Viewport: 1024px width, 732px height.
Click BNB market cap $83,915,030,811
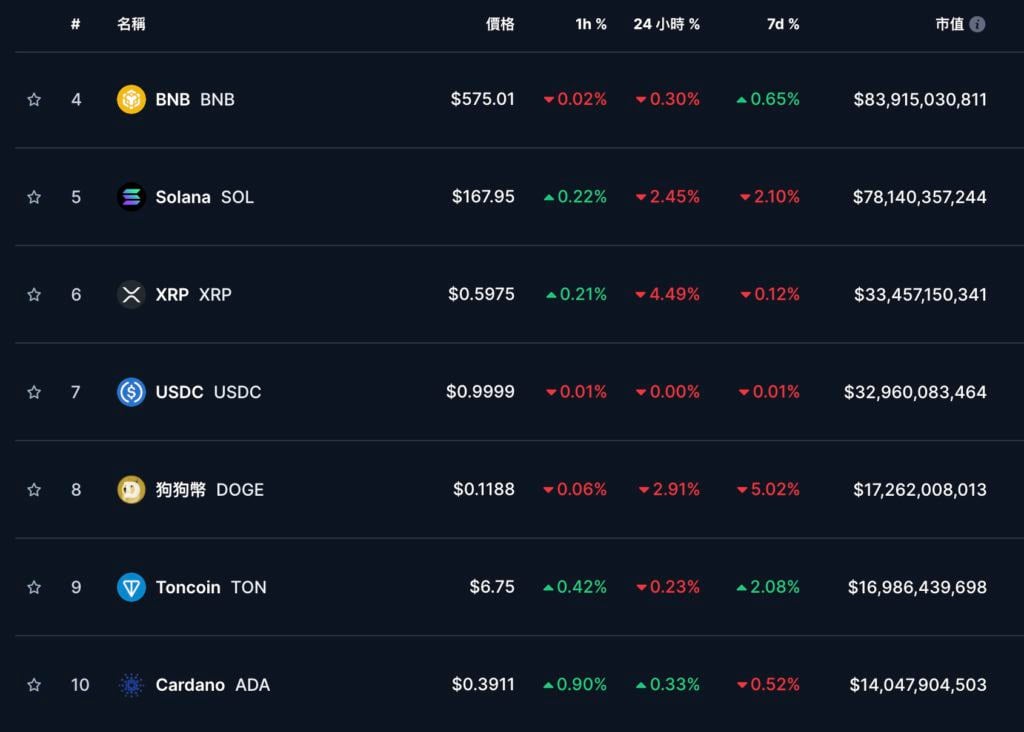click(x=920, y=99)
